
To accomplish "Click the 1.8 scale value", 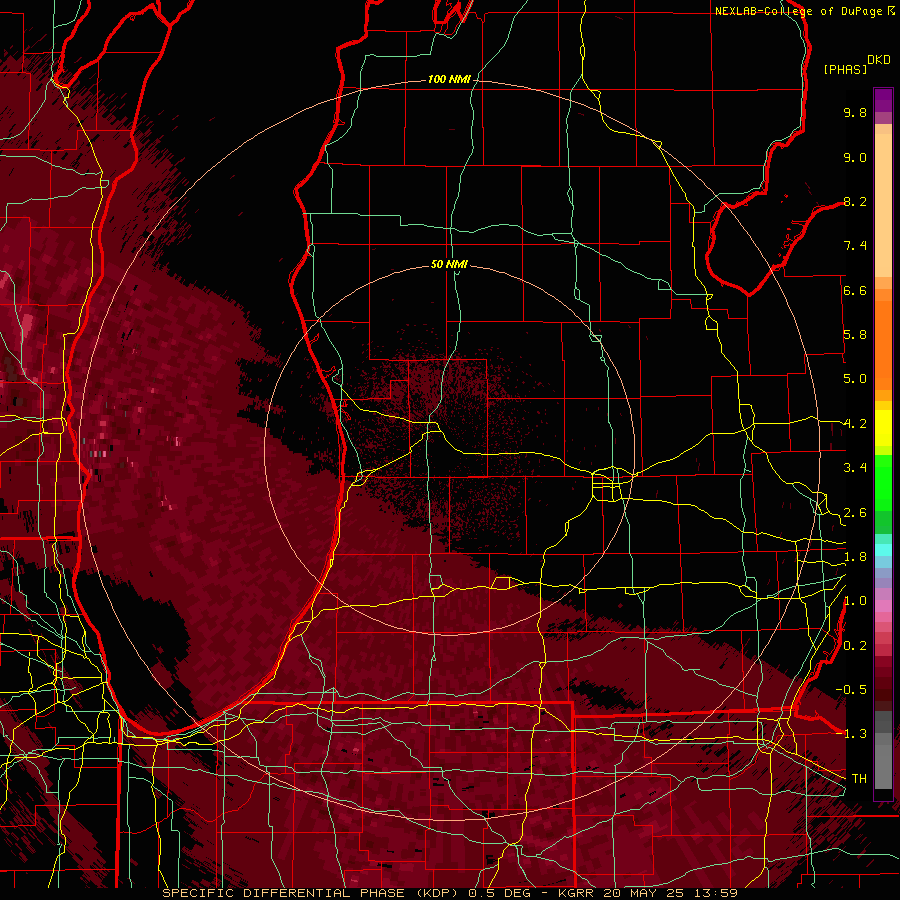I will coord(855,557).
